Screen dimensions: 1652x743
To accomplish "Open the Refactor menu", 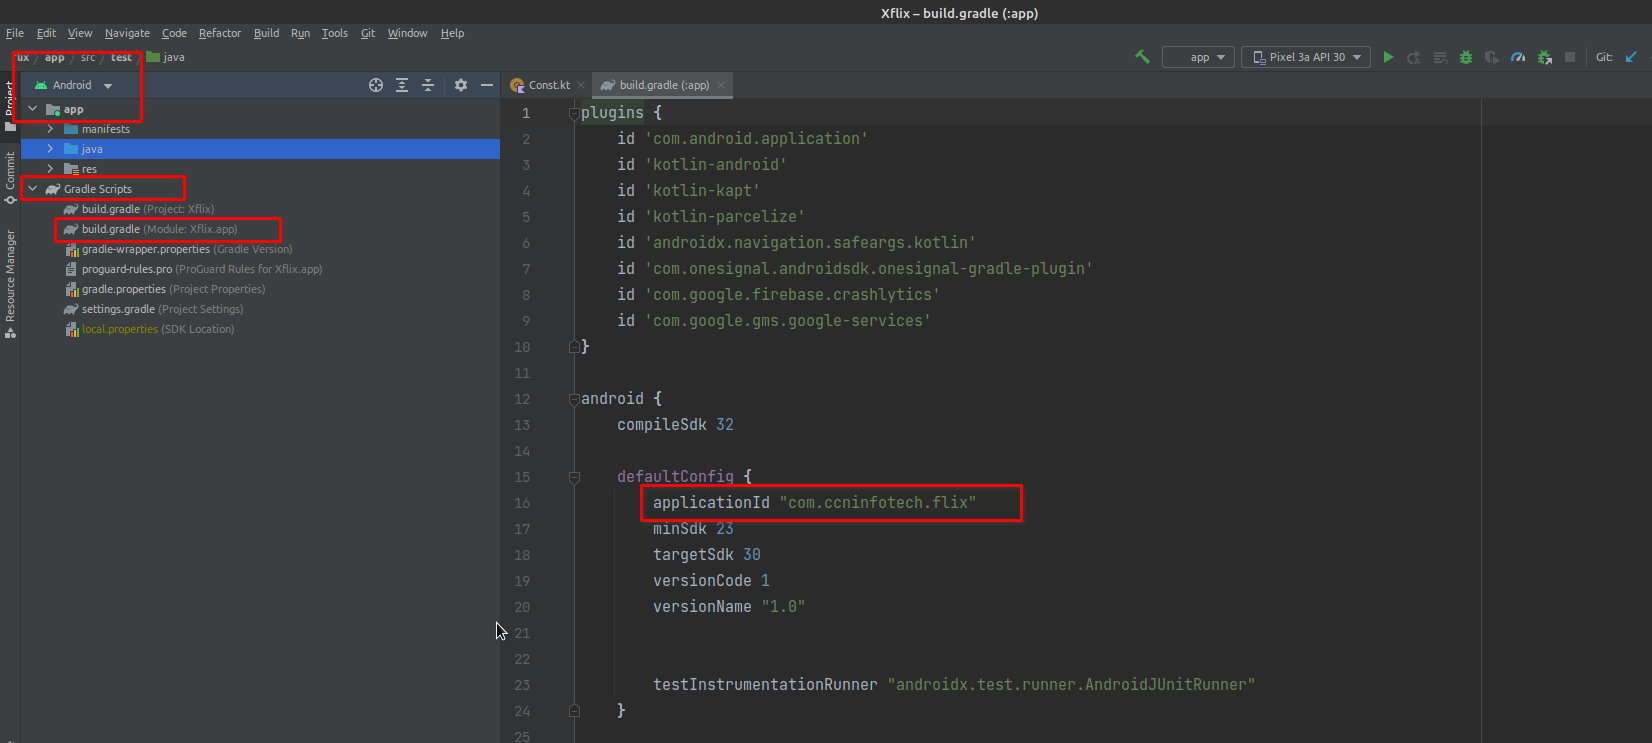I will click(x=220, y=33).
